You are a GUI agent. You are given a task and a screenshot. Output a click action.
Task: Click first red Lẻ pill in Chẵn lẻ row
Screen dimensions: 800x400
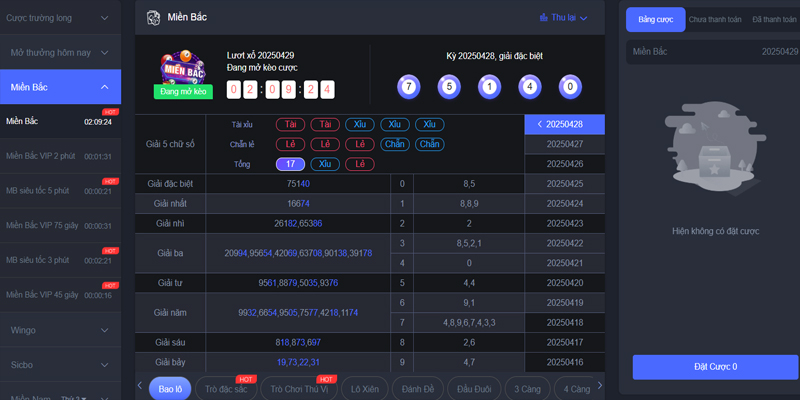(x=290, y=144)
